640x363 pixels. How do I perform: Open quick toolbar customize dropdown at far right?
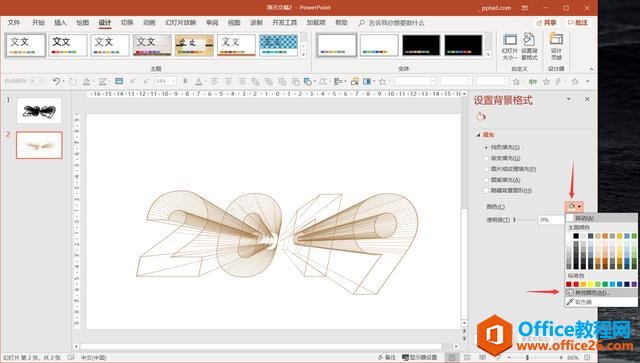[588, 82]
